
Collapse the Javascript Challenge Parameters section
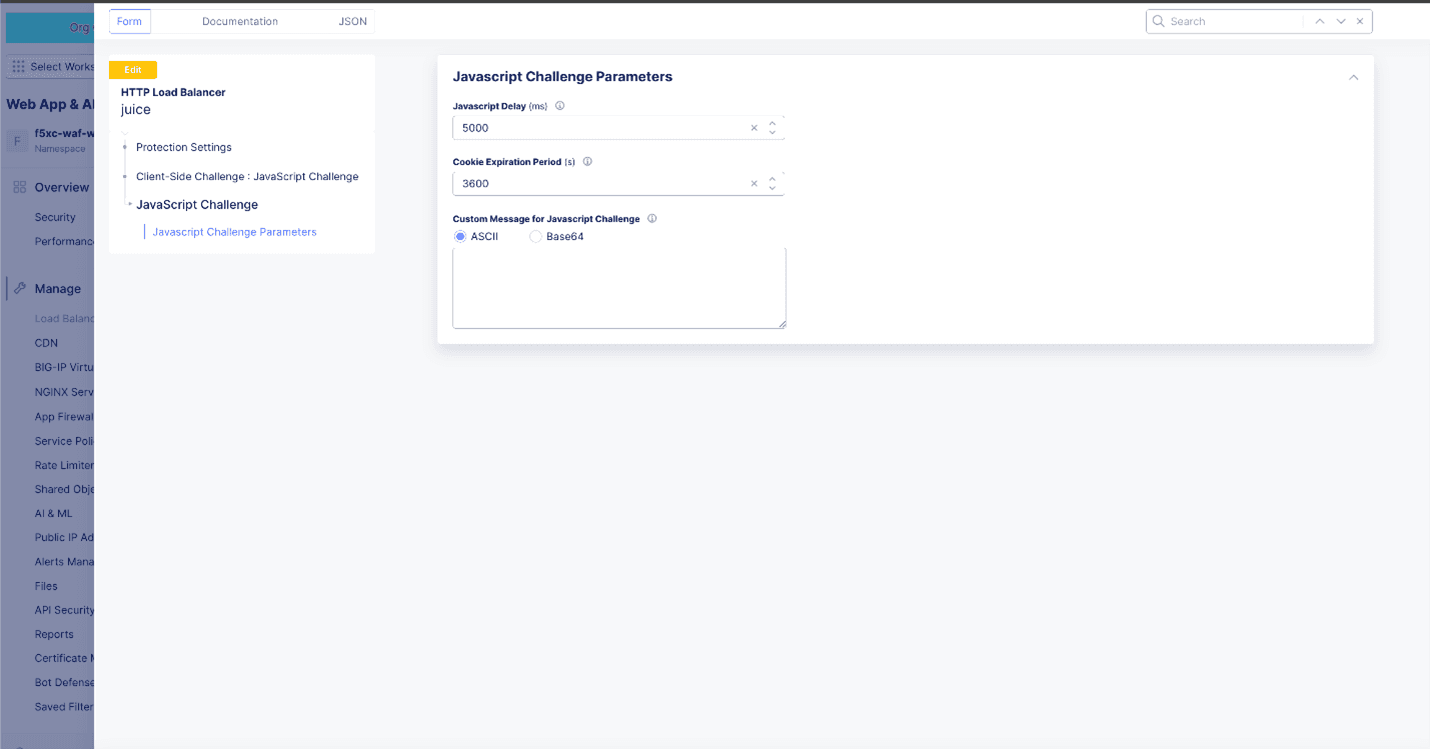point(1353,76)
